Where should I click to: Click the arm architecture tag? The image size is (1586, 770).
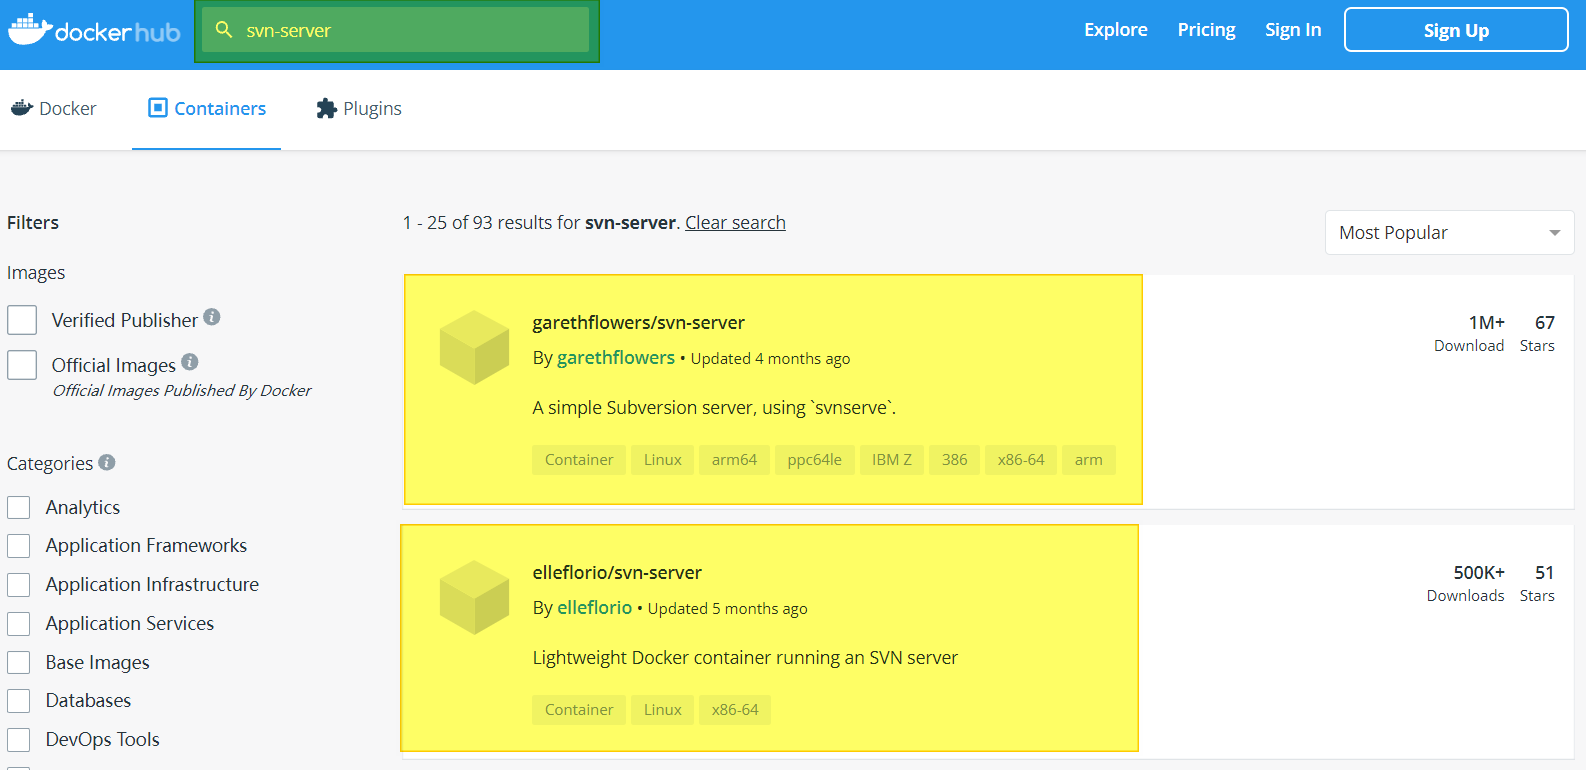coord(1088,460)
